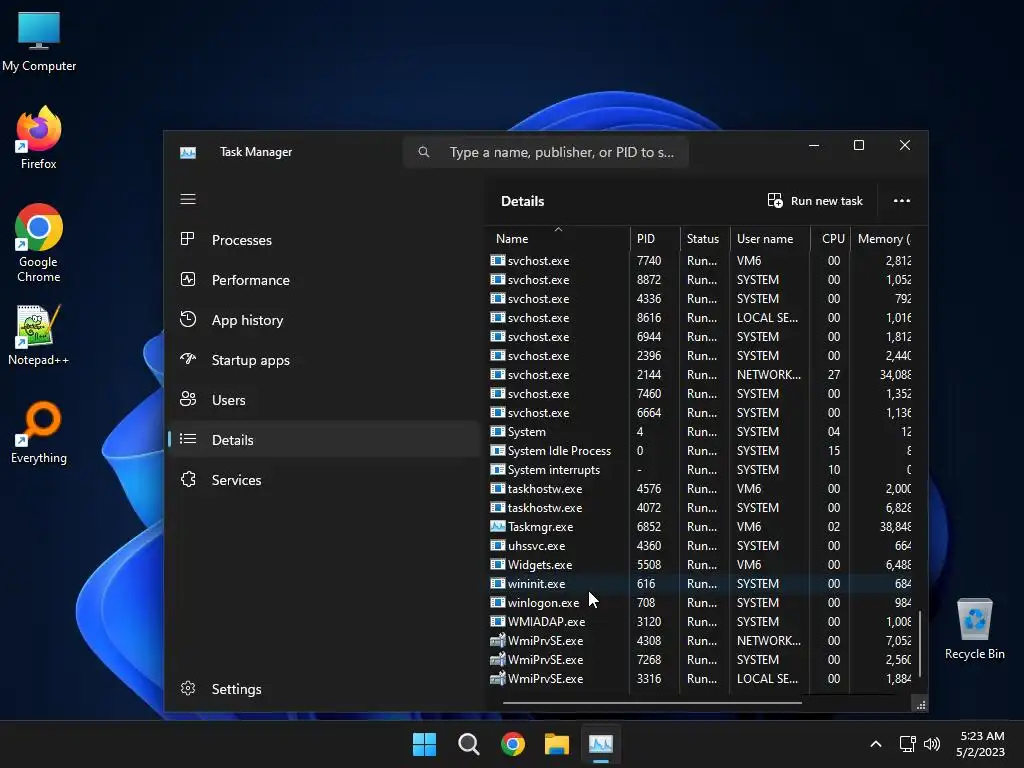This screenshot has height=768, width=1024.
Task: Open Task Manager Settings
Action: 236,689
